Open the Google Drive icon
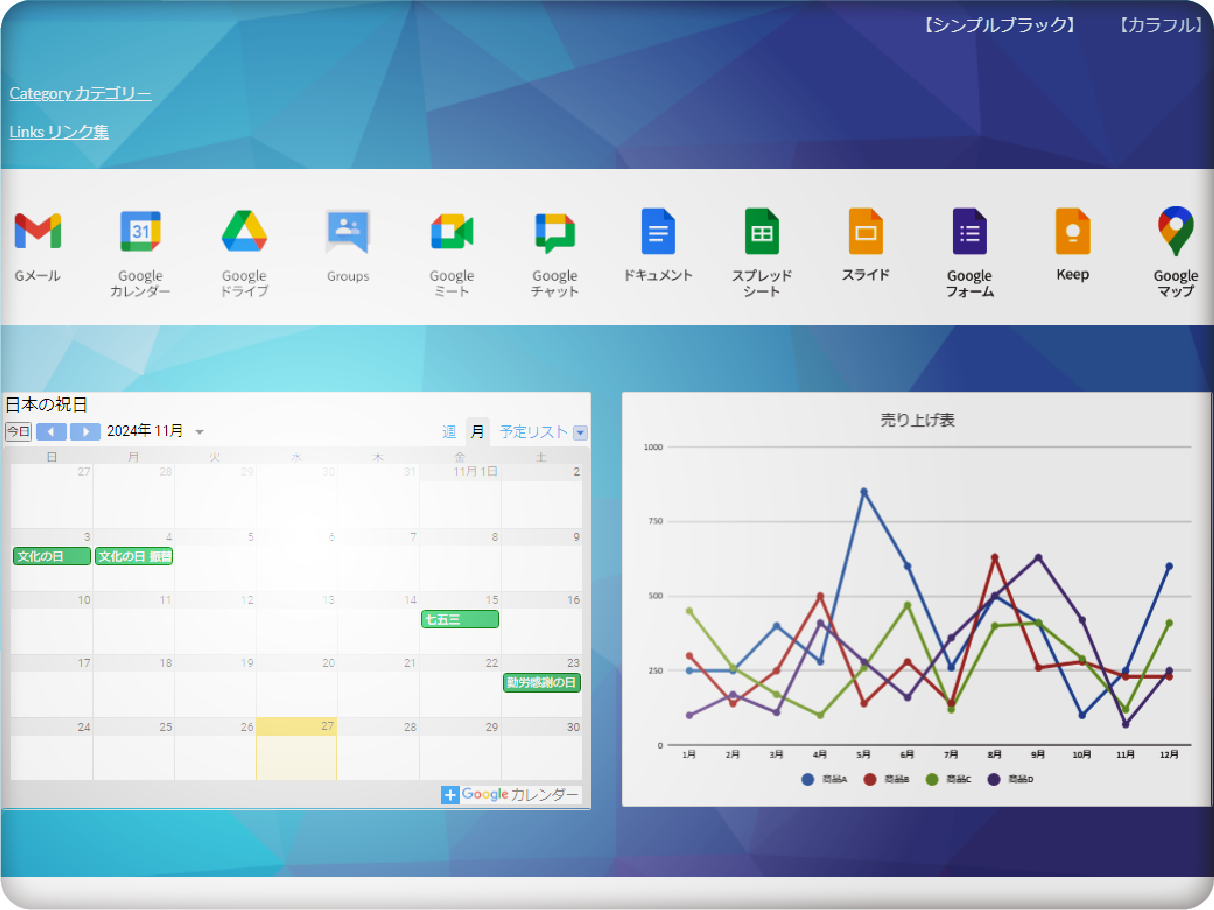 [x=244, y=231]
